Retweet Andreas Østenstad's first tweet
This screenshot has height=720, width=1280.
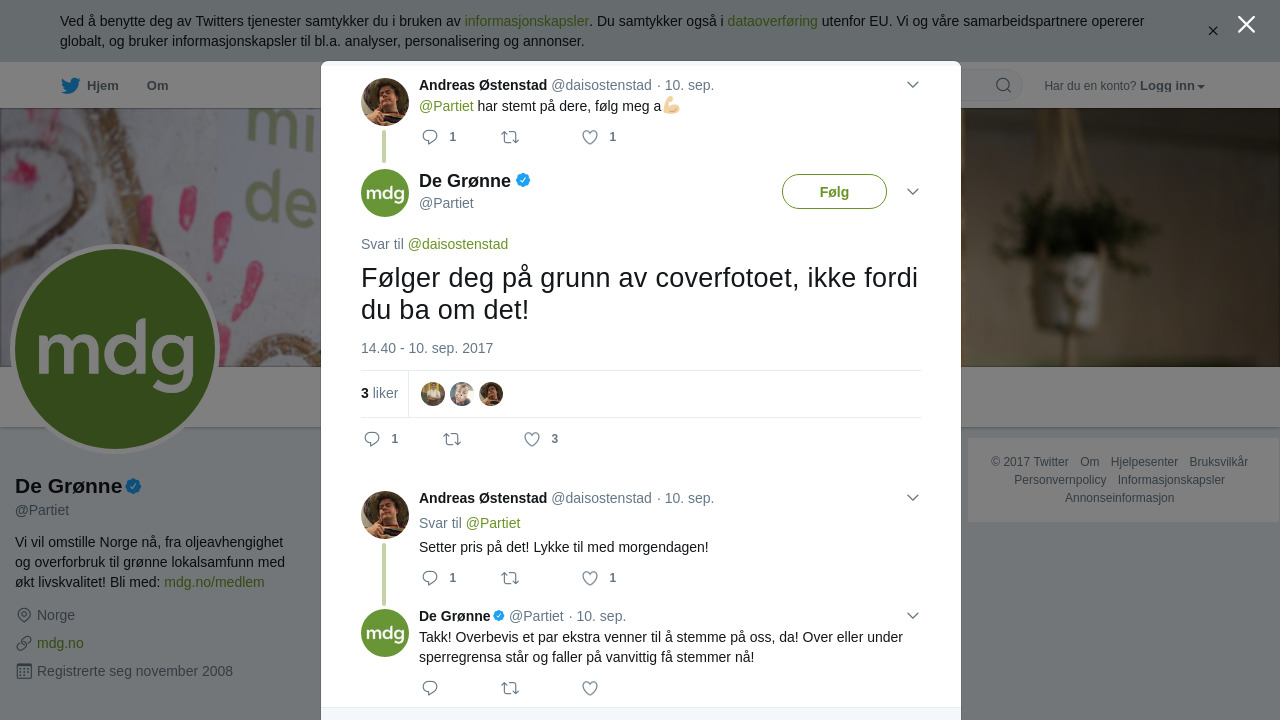(510, 137)
